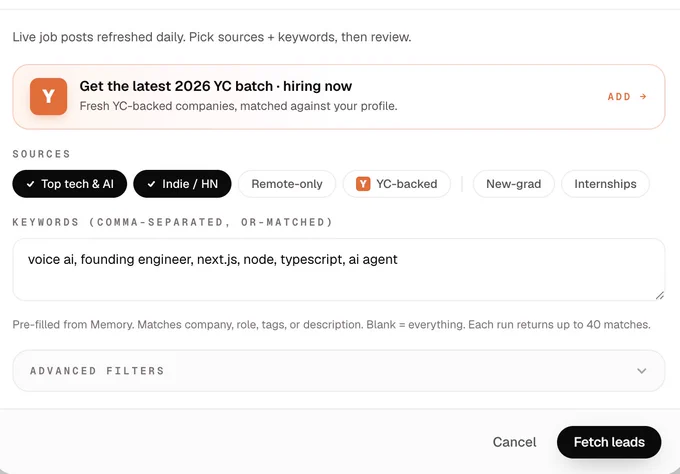This screenshot has height=474, width=680.
Task: Enable the YC-backed source chip
Action: (x=396, y=184)
